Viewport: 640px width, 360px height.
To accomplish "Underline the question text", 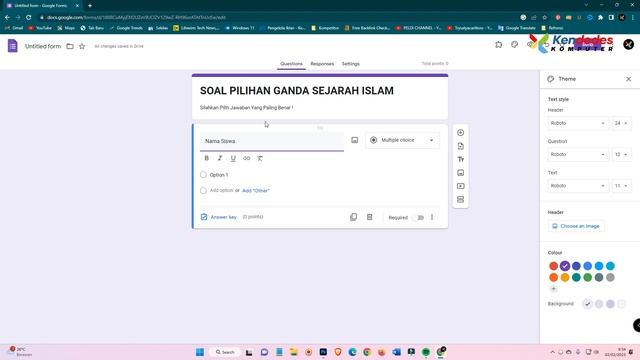I will (x=233, y=158).
